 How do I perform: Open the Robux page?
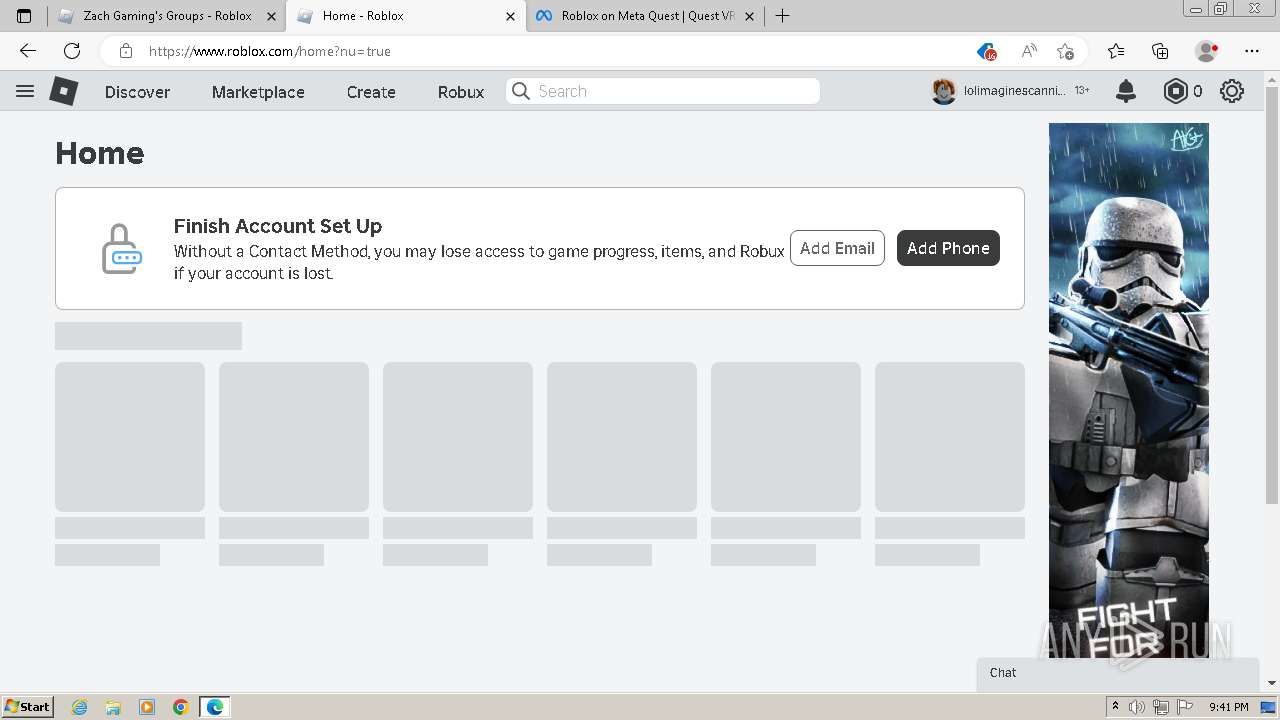point(461,92)
